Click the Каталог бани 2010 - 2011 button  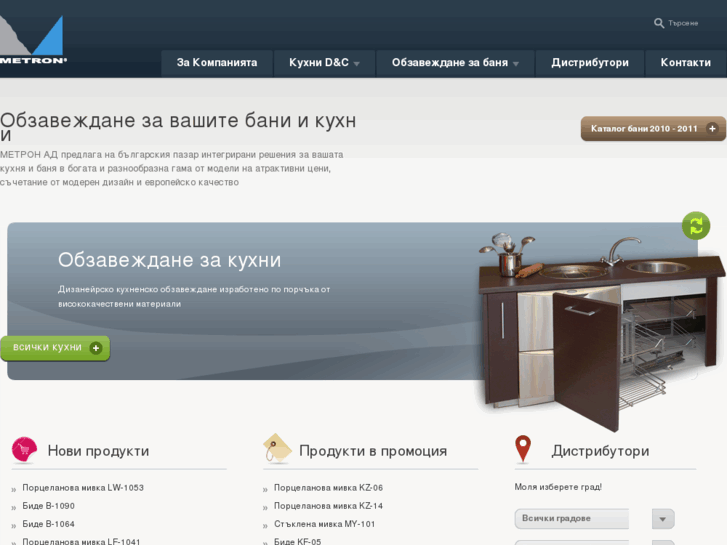[x=653, y=128]
